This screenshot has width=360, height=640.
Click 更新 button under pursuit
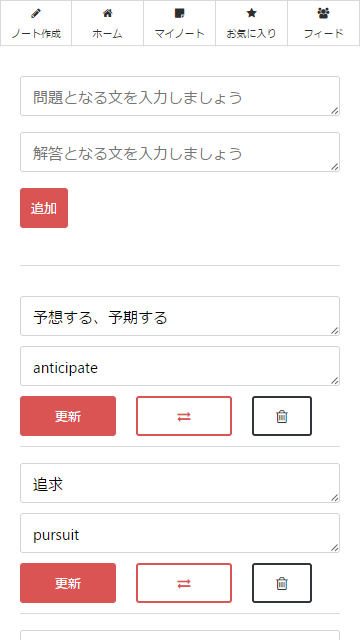tap(68, 583)
